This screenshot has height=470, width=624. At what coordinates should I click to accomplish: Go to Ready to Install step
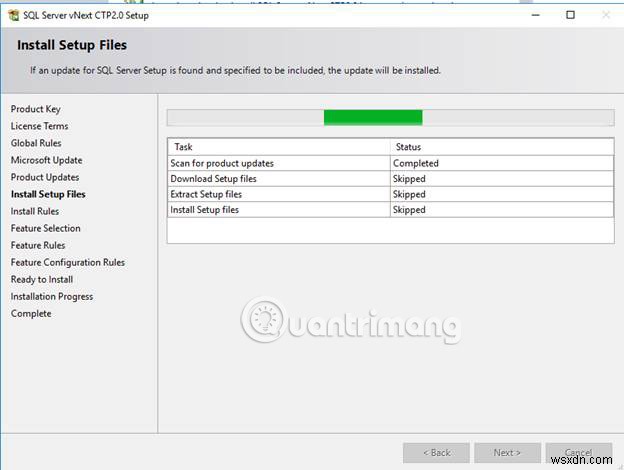(42, 280)
